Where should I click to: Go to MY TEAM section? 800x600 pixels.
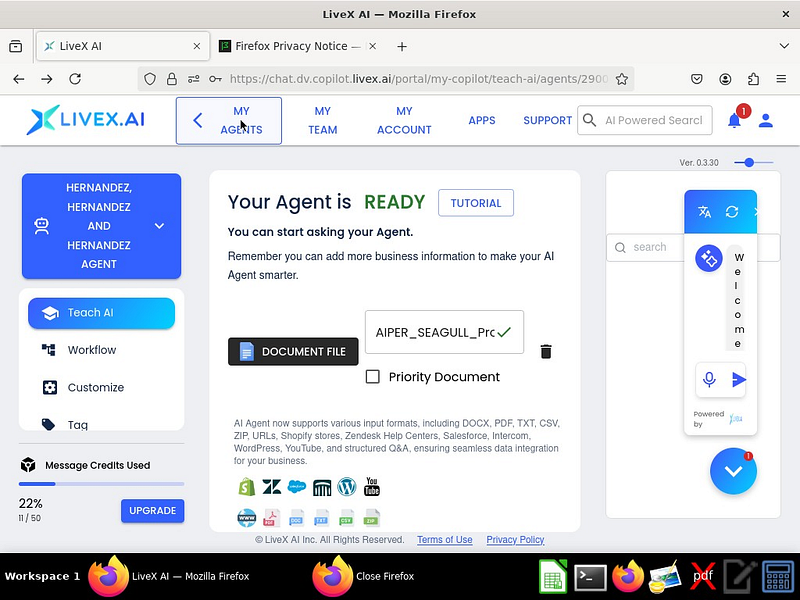point(322,120)
